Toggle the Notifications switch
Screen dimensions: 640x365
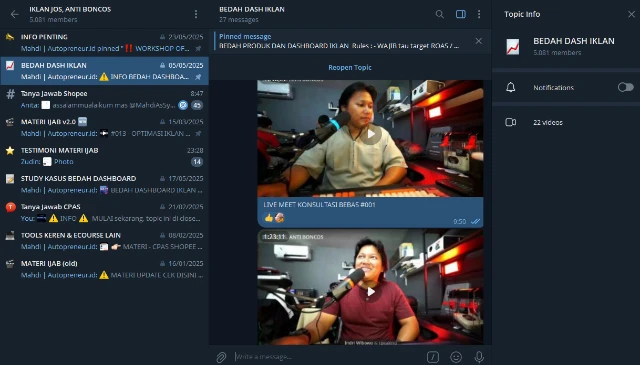pyautogui.click(x=625, y=87)
